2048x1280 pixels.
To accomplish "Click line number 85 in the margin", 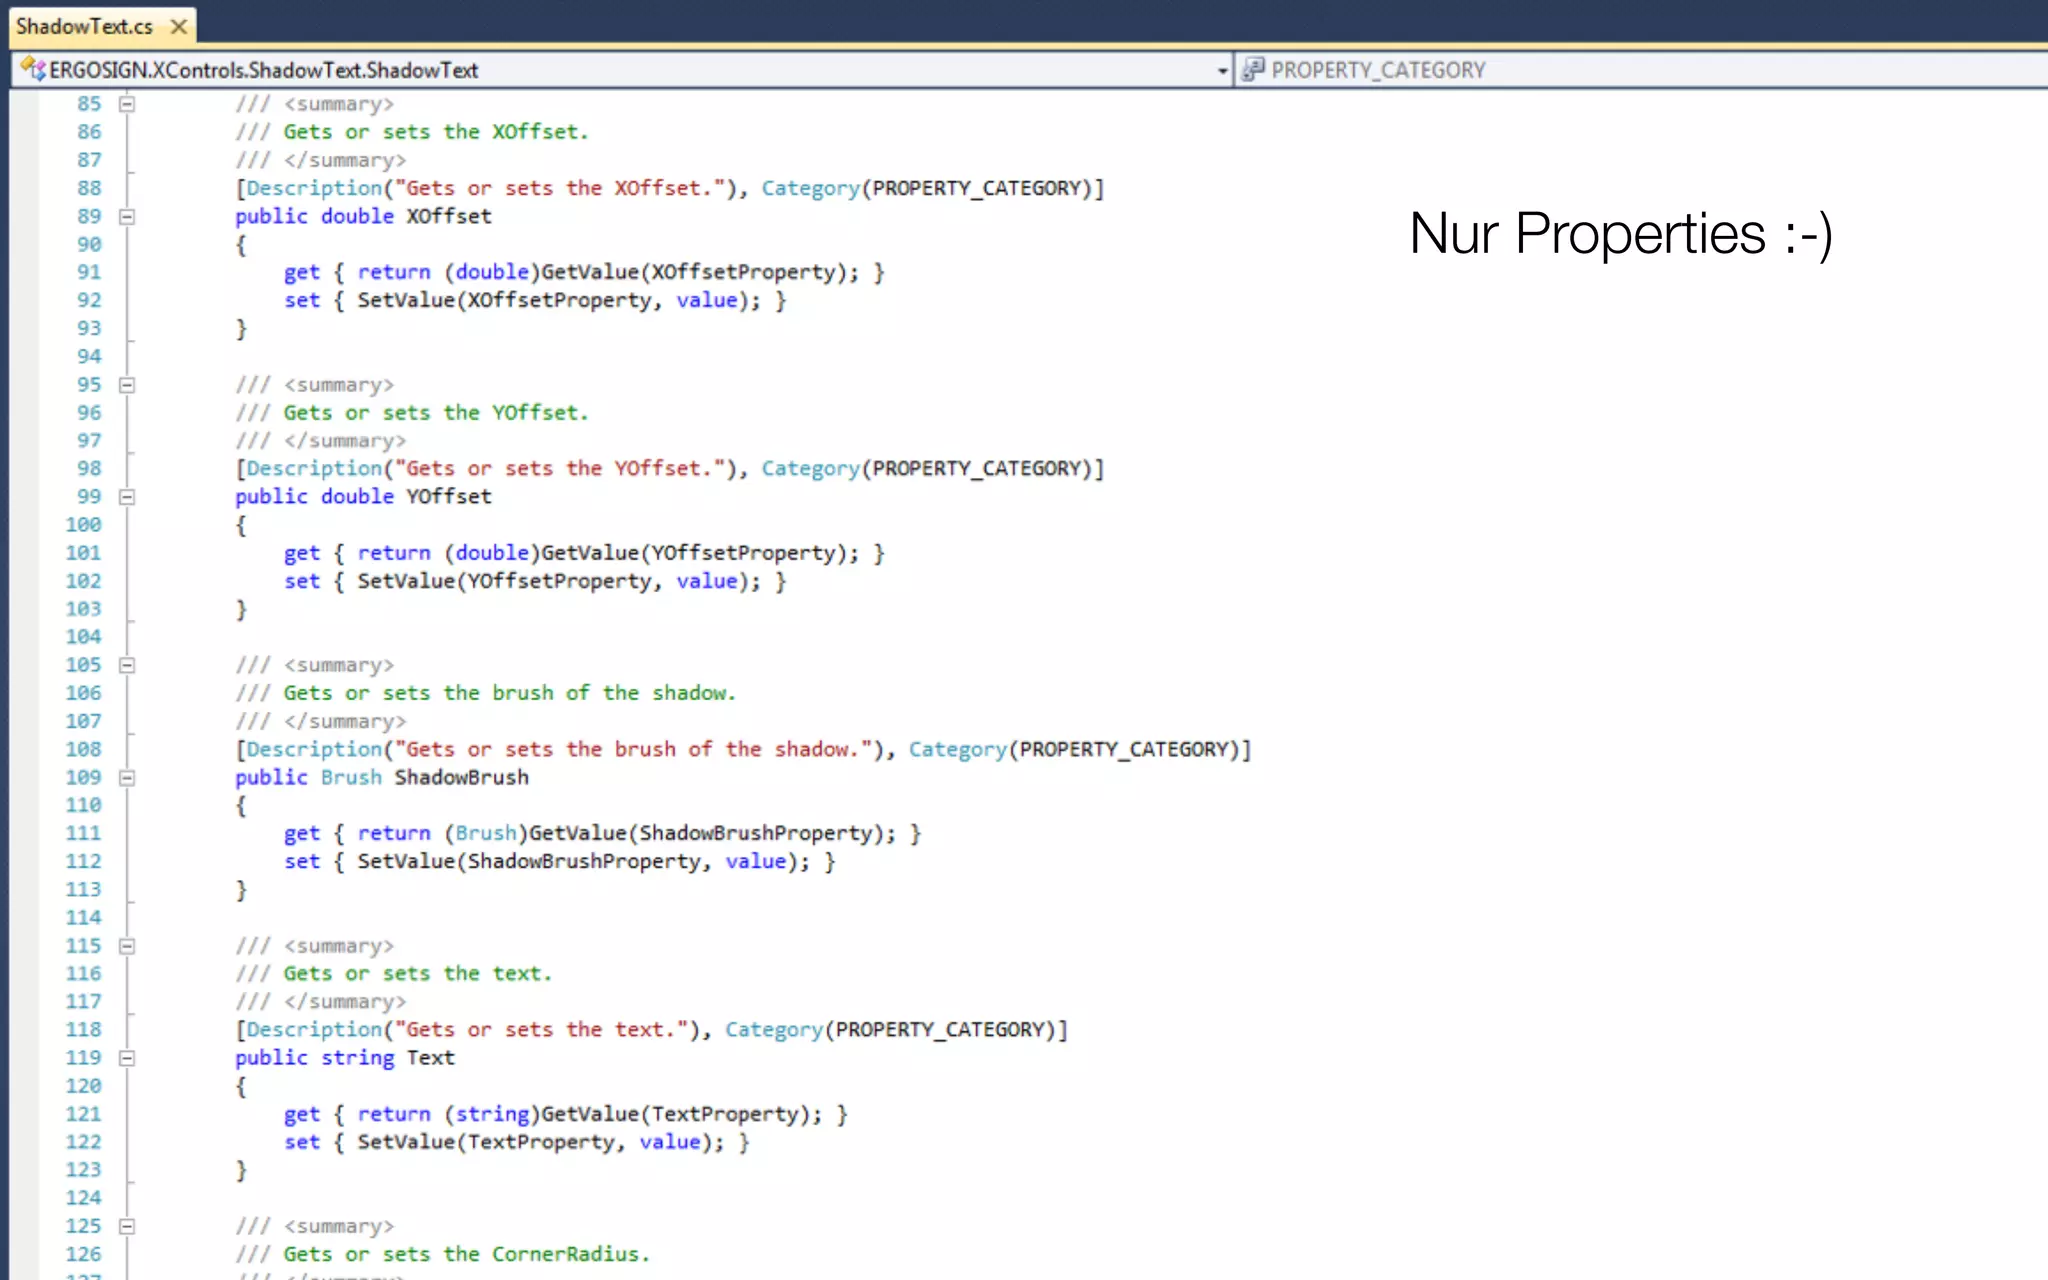I will 89,104.
